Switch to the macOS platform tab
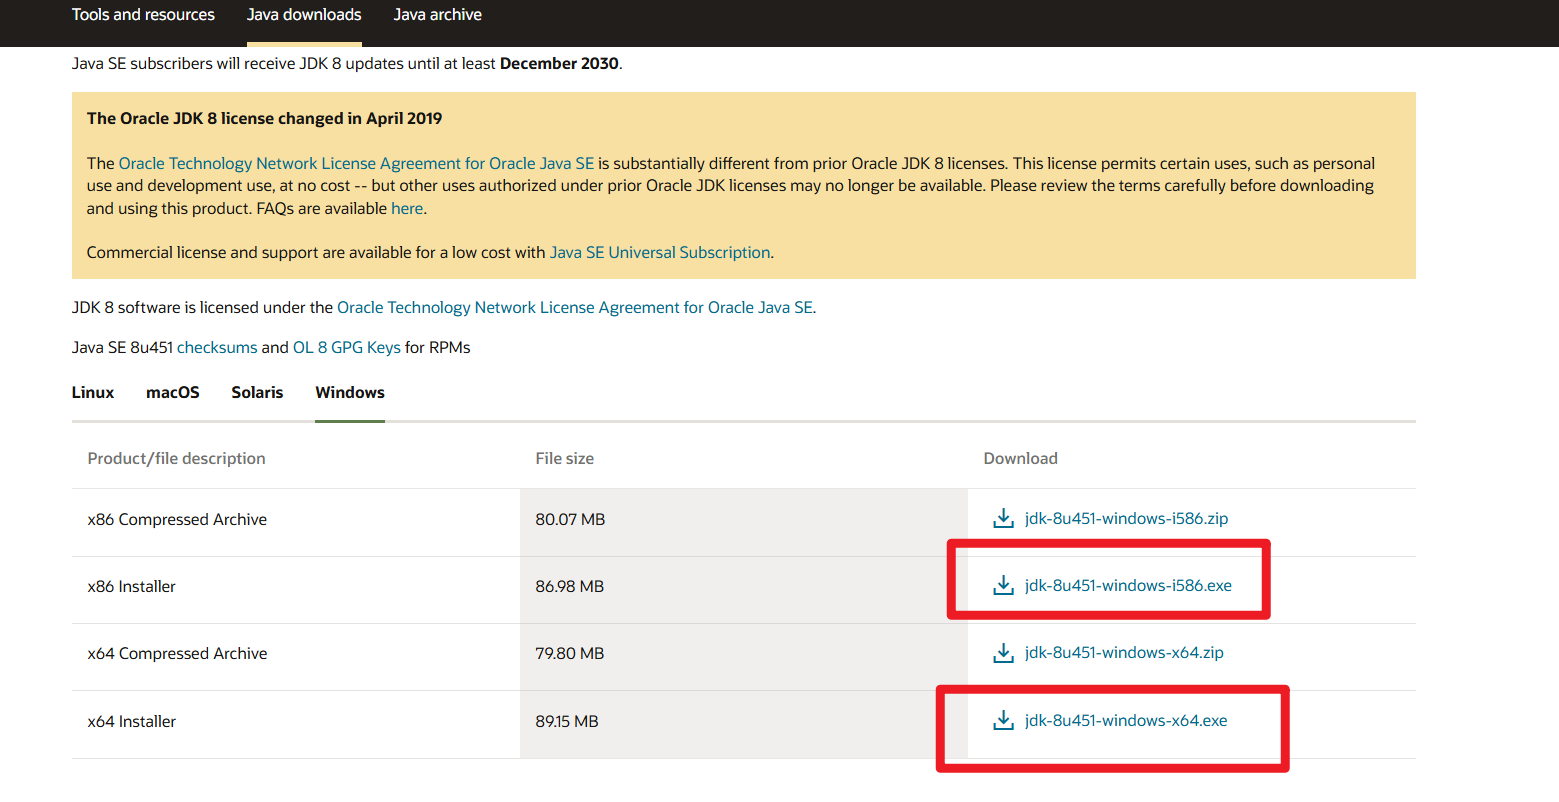Viewport: 1559px width, 802px height. coord(172,392)
